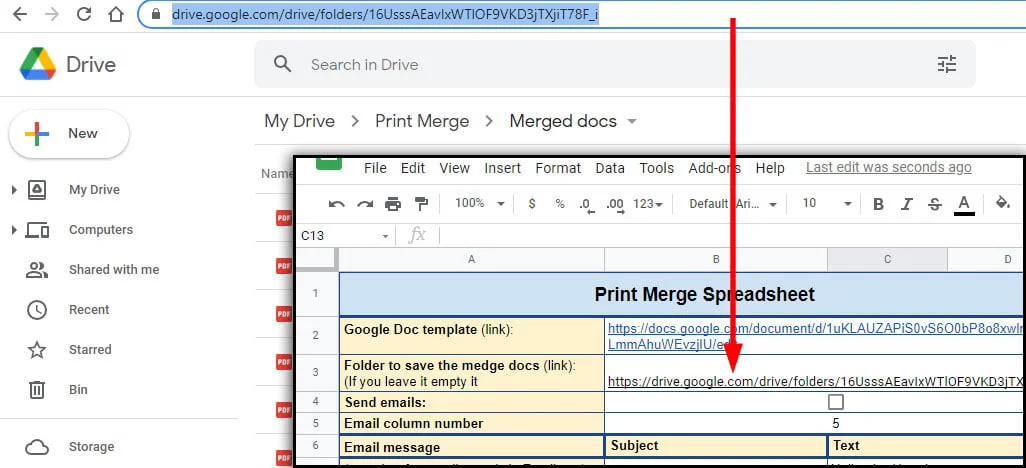1026x468 pixels.
Task: Toggle the Send emails checkbox
Action: pyautogui.click(x=836, y=402)
